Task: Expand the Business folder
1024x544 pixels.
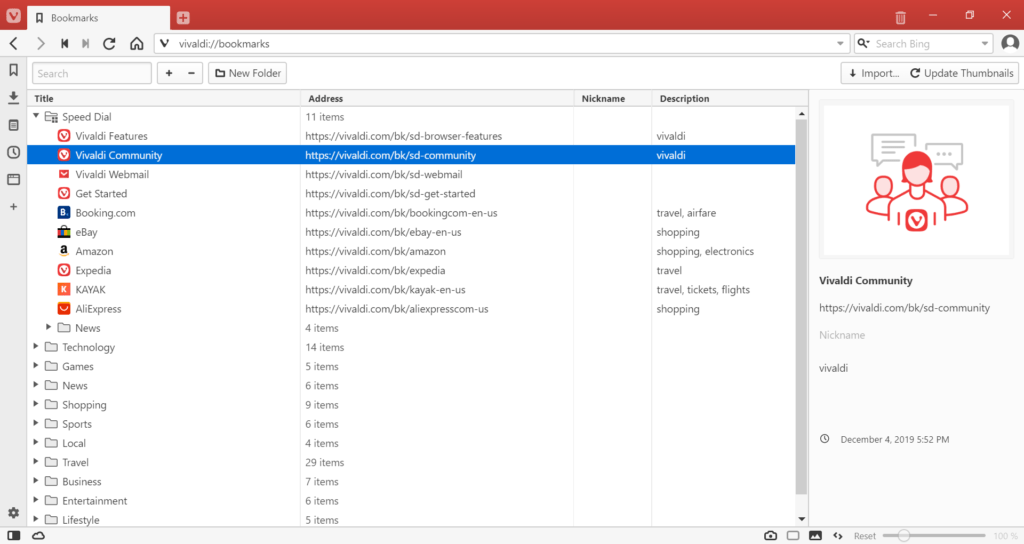Action: click(36, 481)
